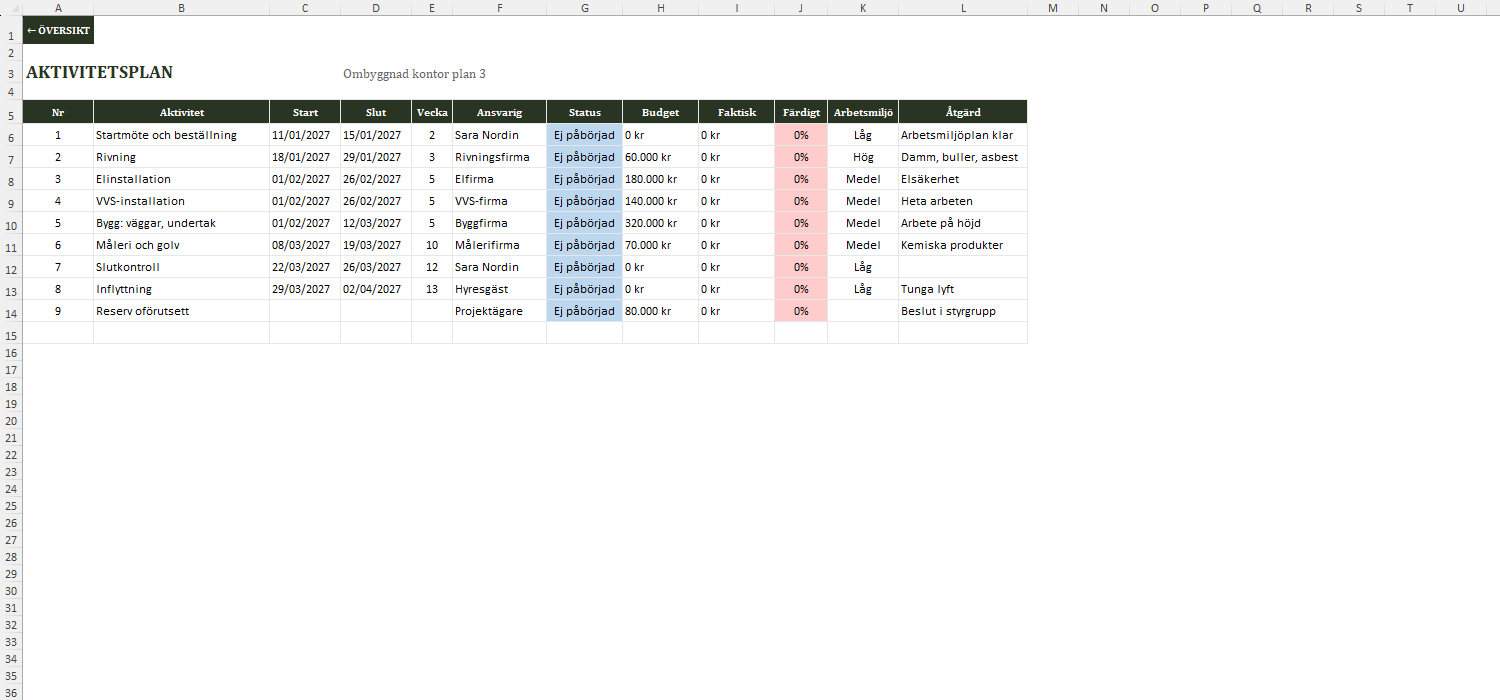The image size is (1500, 700).
Task: Click the "Hög" work environment cell
Action: 863,157
